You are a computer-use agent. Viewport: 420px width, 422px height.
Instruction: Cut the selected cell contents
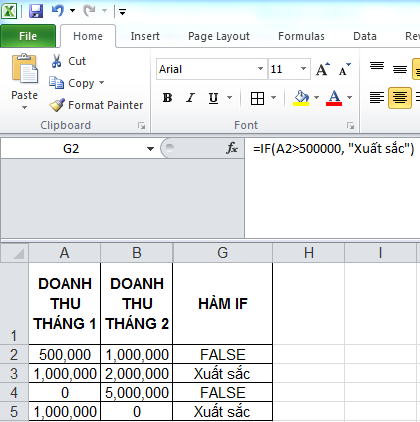[69, 61]
